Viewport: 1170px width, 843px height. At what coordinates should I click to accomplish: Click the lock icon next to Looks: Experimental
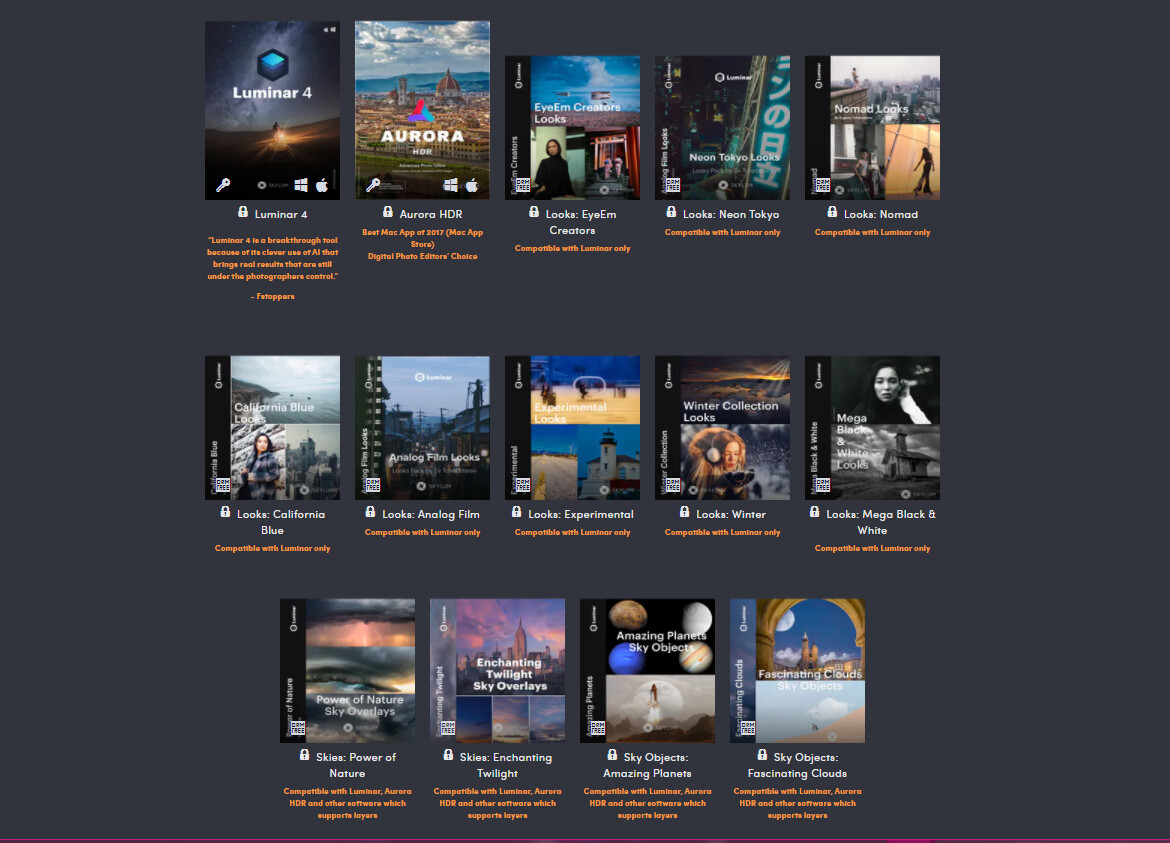click(516, 512)
